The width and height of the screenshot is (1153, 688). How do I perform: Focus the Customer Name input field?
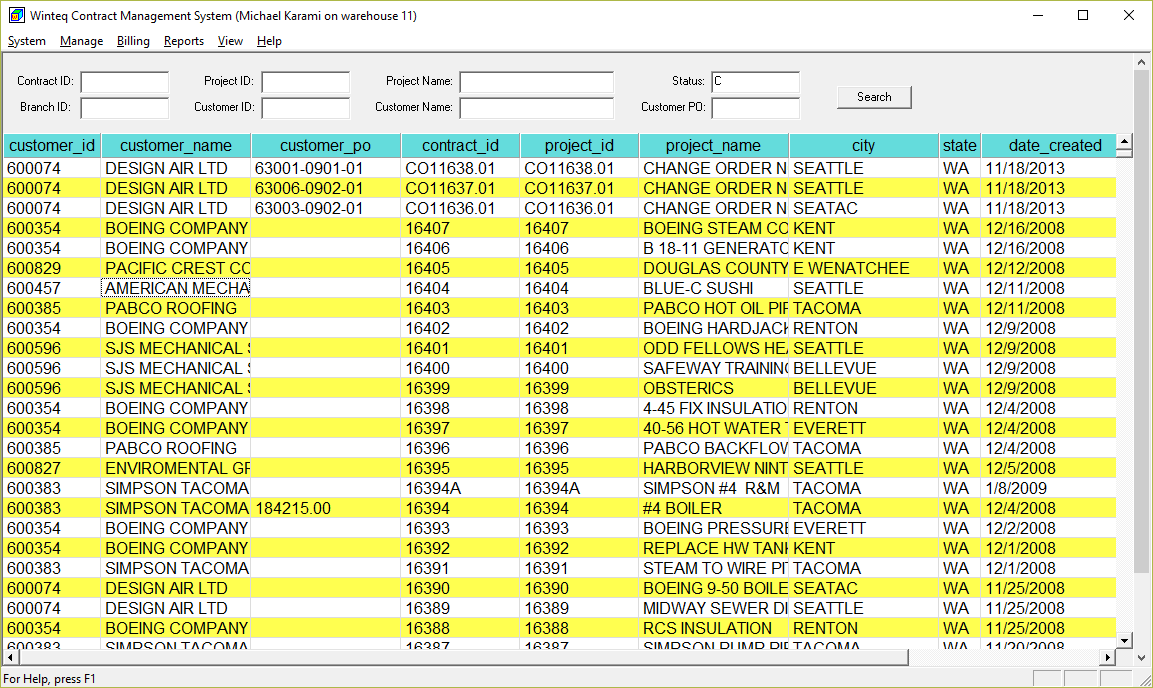(536, 107)
